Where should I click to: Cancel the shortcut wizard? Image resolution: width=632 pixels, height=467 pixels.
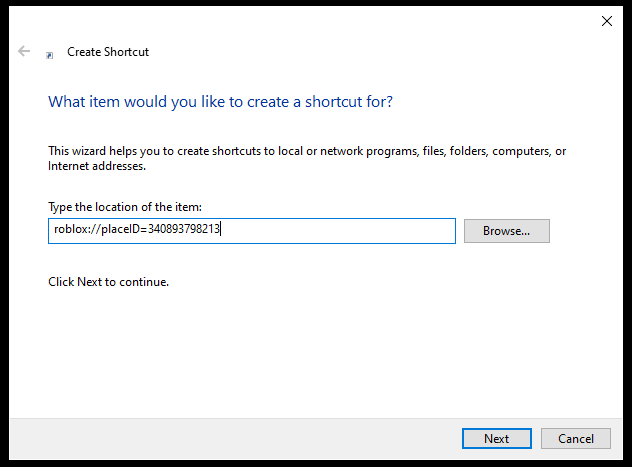tap(576, 438)
